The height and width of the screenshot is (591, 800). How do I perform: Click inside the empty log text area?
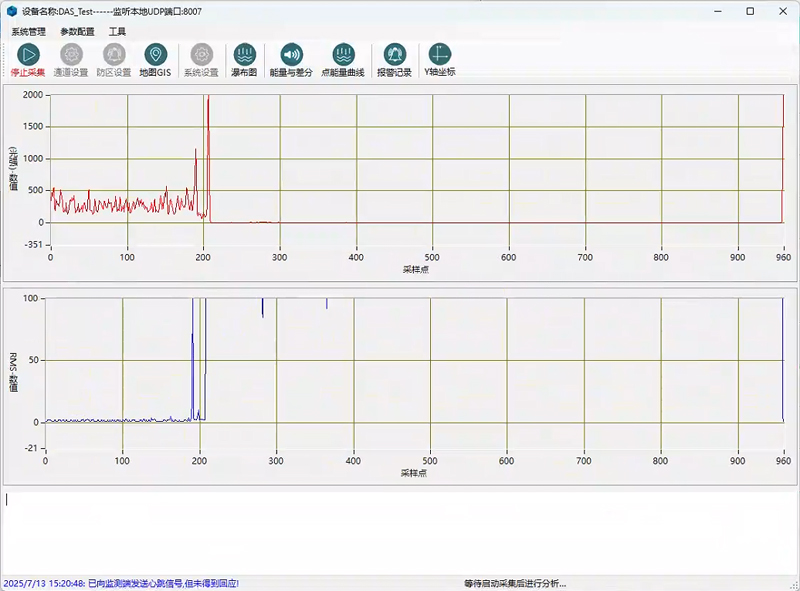coord(400,530)
